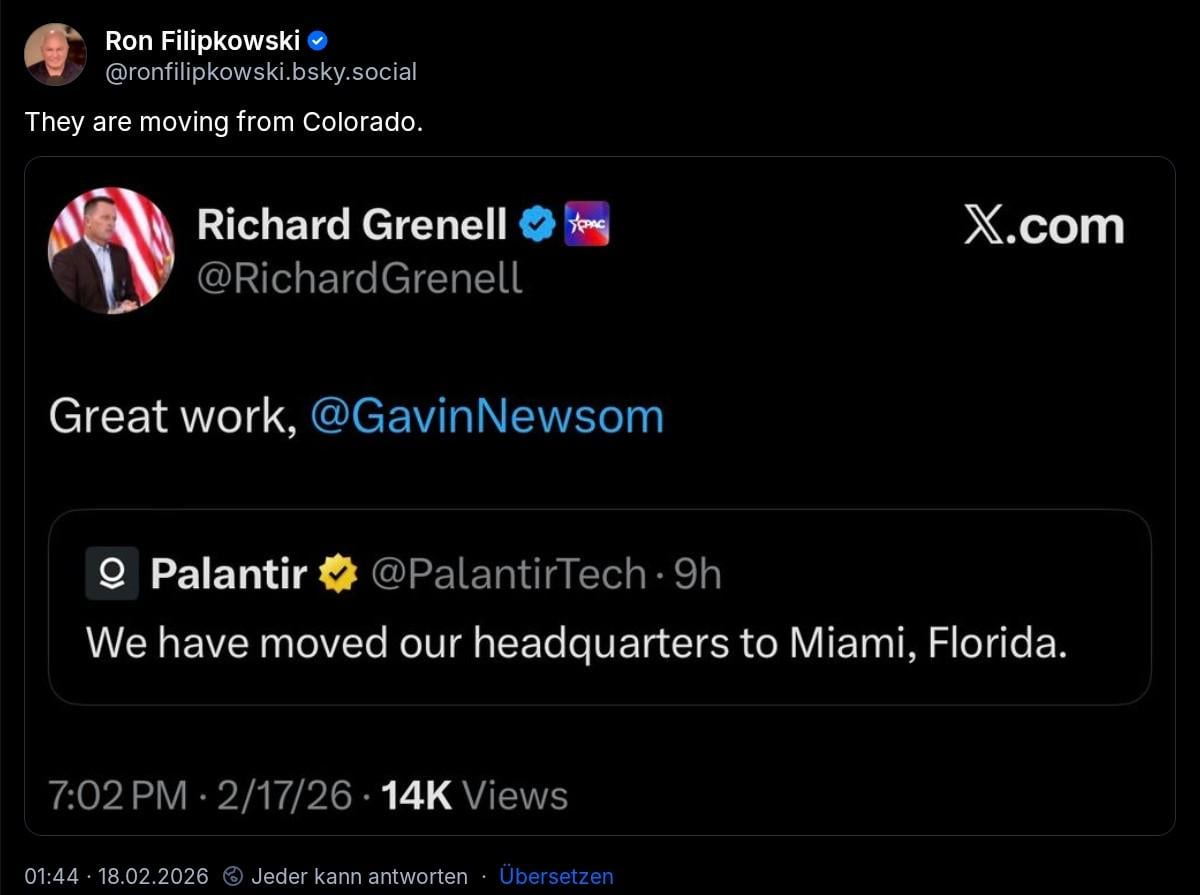
Task: Click the @PalantirTech handle
Action: pos(508,574)
